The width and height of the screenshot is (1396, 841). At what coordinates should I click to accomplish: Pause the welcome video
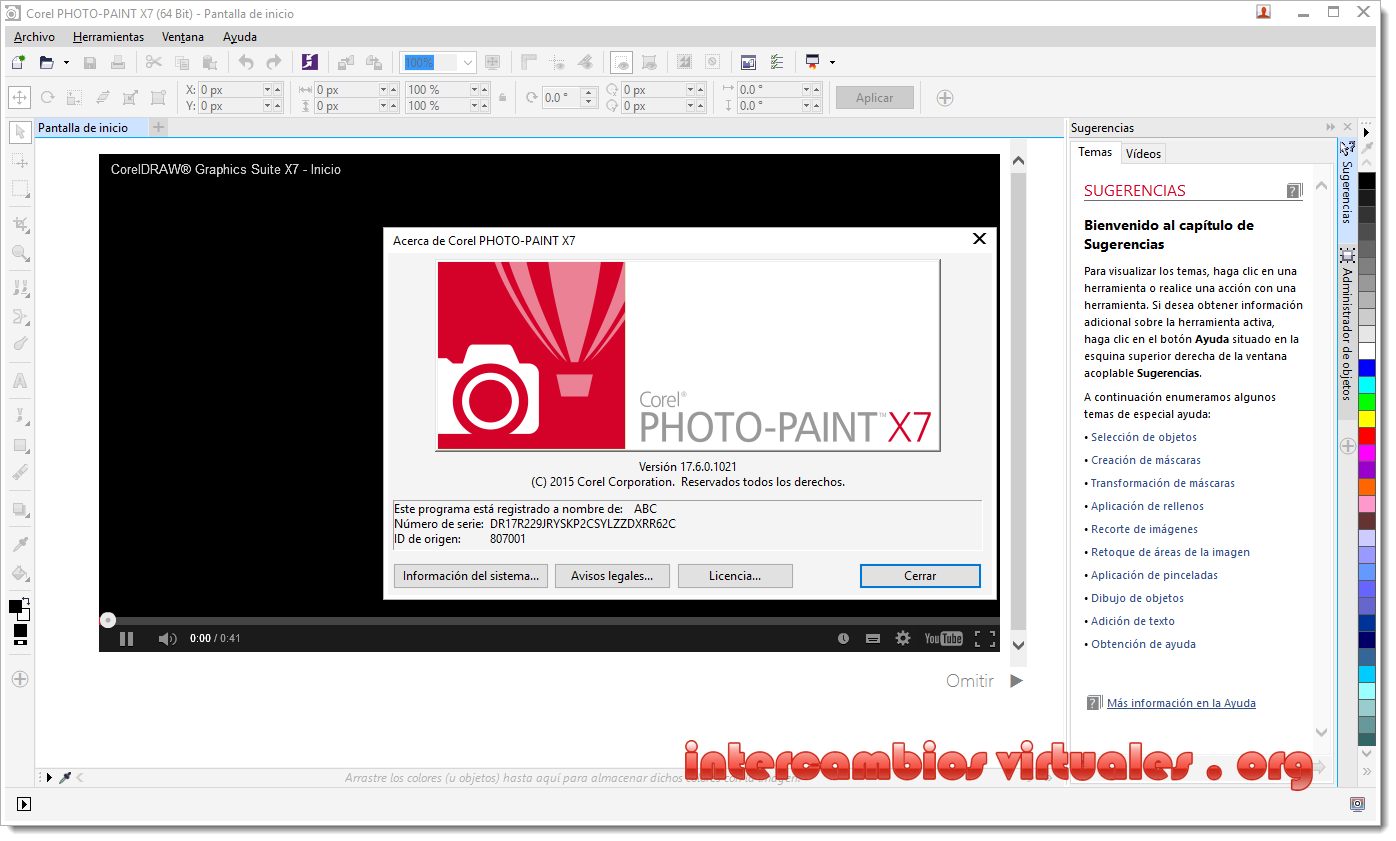[x=126, y=638]
